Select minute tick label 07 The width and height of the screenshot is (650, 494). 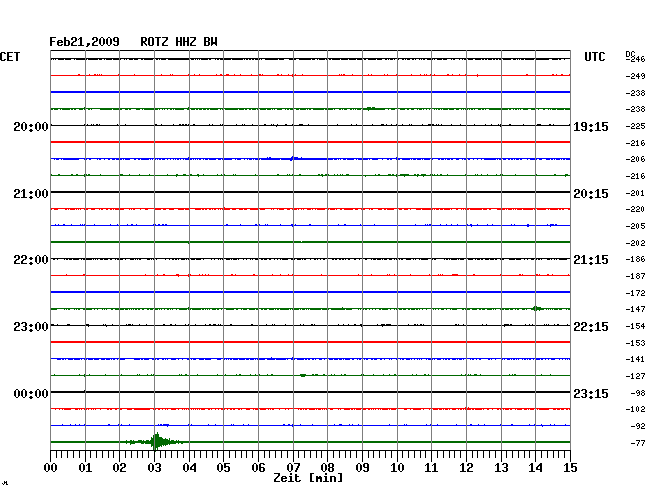pyautogui.click(x=293, y=468)
